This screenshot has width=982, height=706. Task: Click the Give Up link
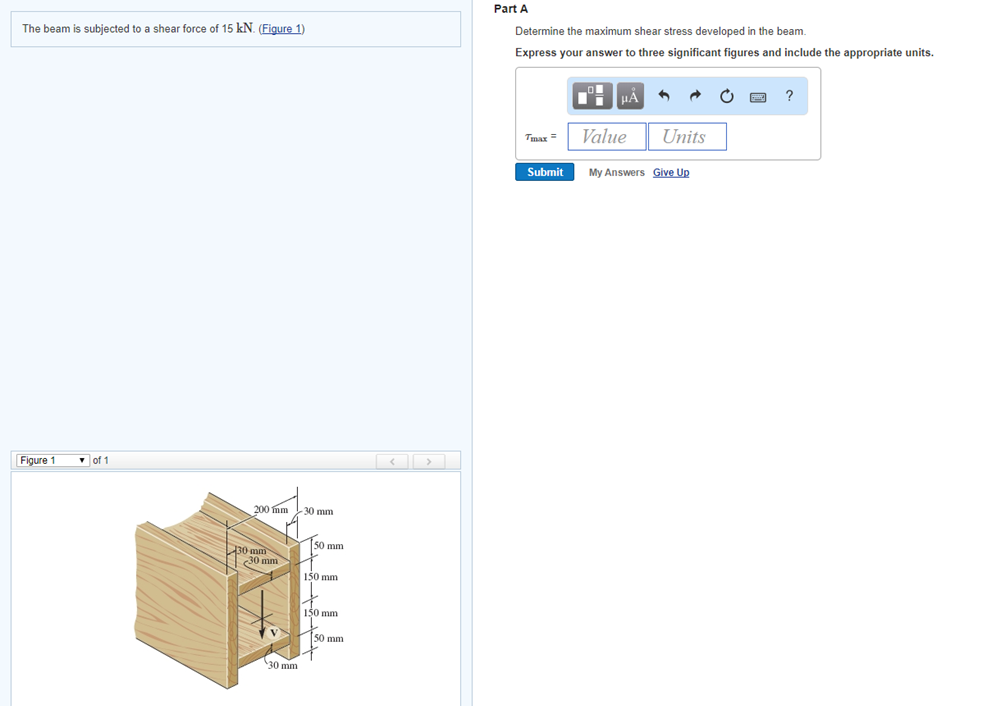[671, 172]
